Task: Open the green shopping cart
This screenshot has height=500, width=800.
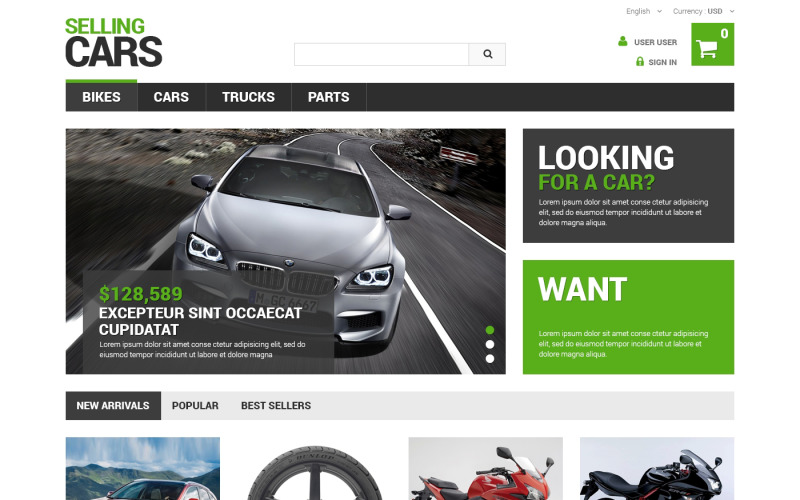Action: [711, 45]
